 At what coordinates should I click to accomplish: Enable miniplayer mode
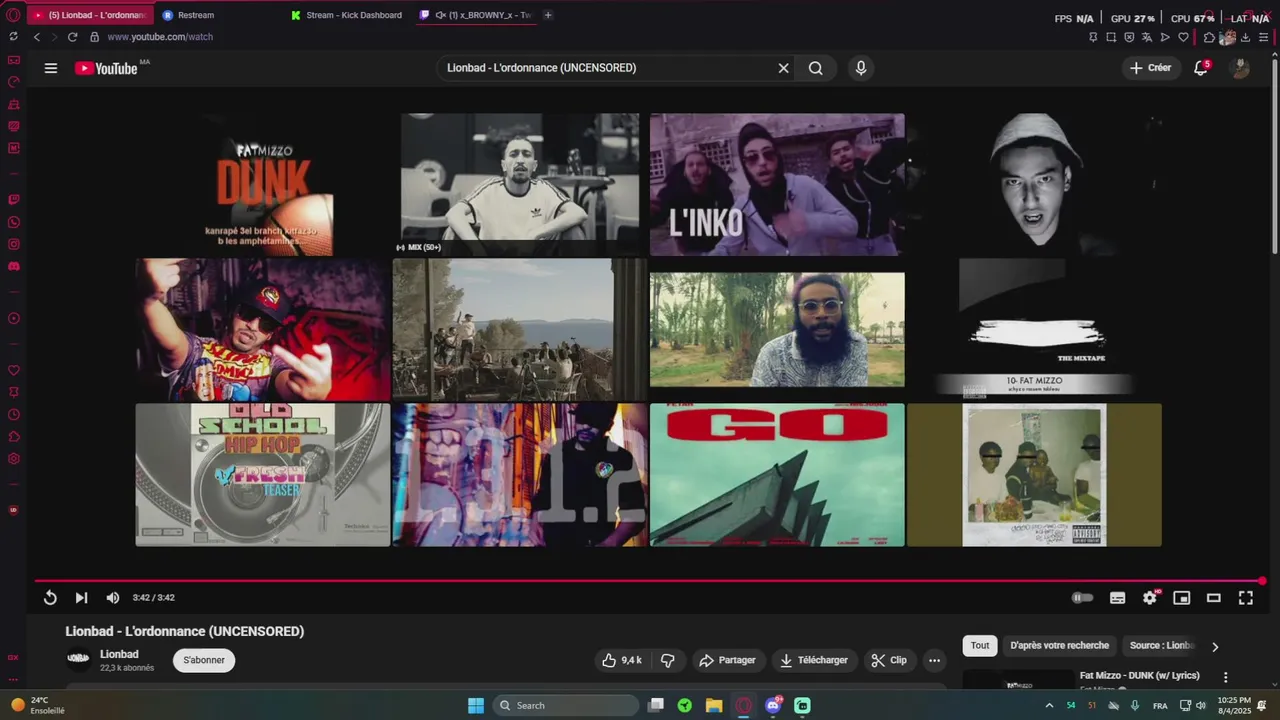(1182, 598)
